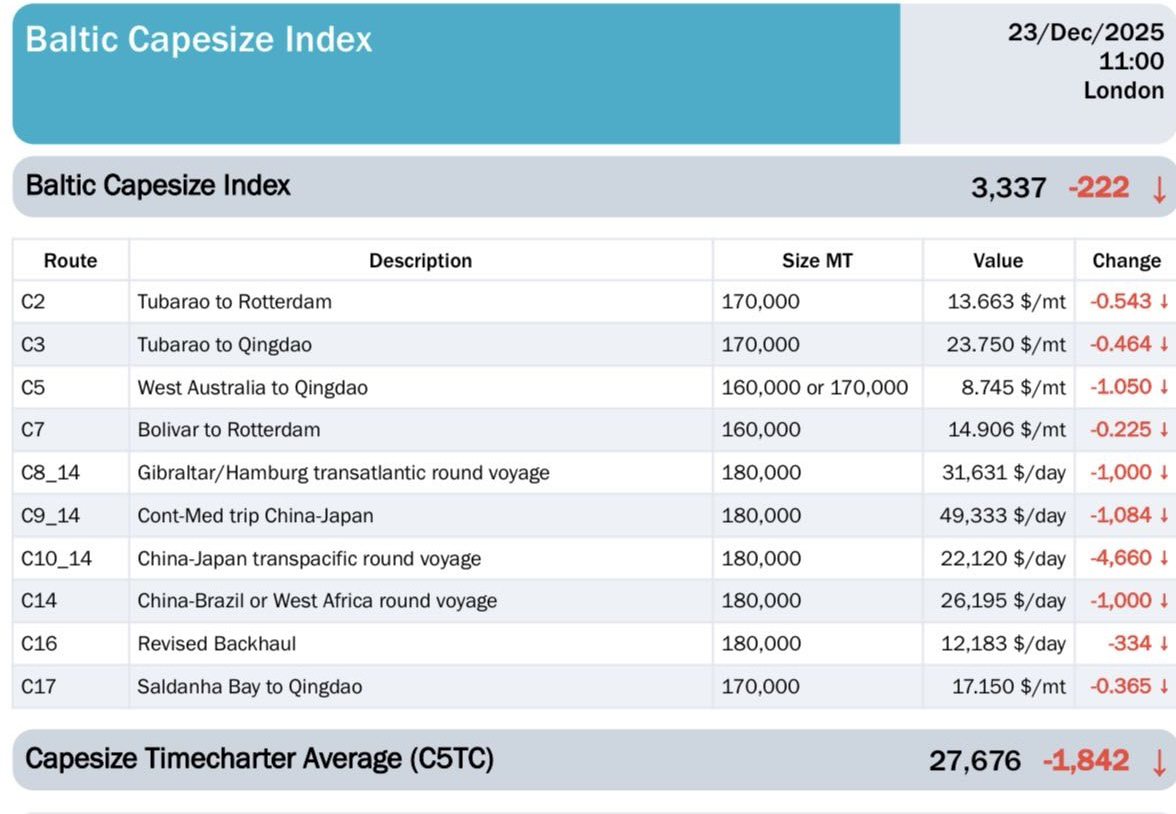Screen dimensions: 1176x814
Task: Click the time 11:00
Action: coord(1132,61)
